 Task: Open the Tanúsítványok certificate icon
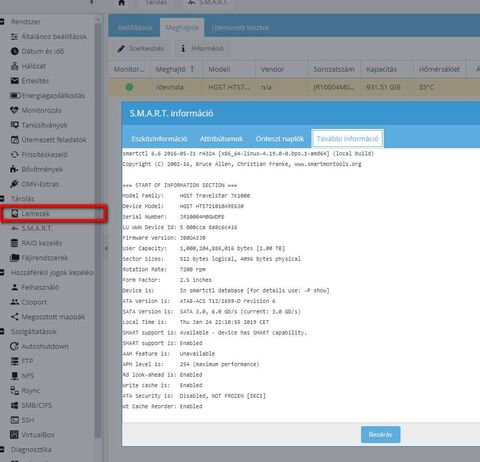(x=14, y=125)
